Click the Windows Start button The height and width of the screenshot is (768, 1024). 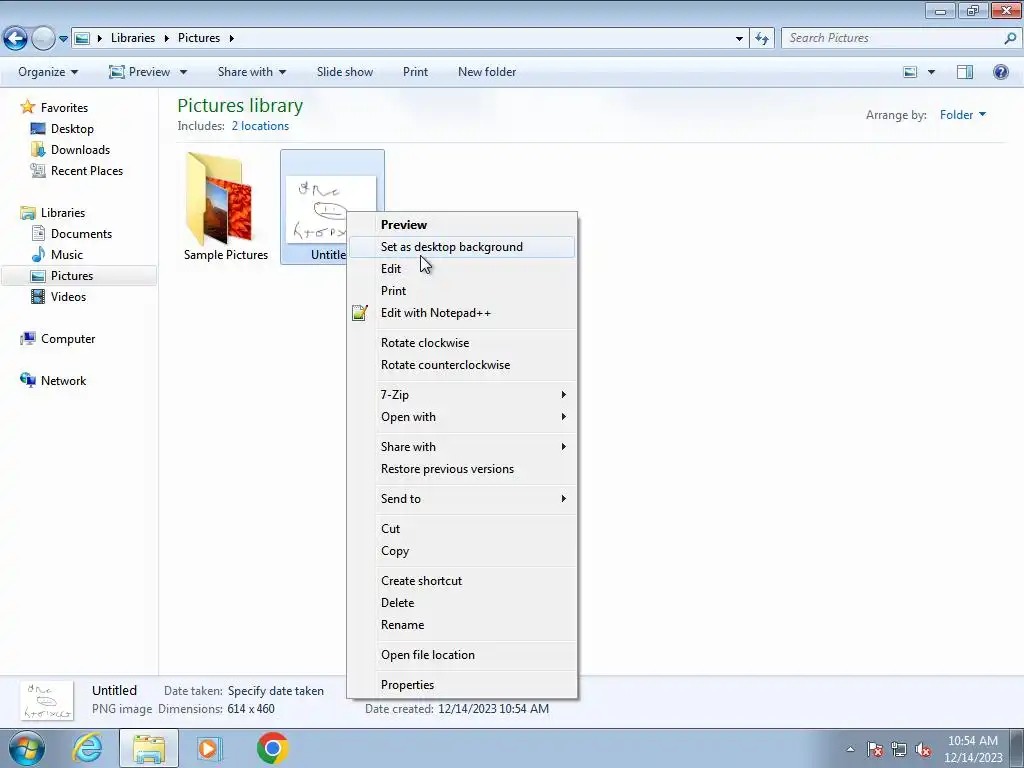point(26,748)
